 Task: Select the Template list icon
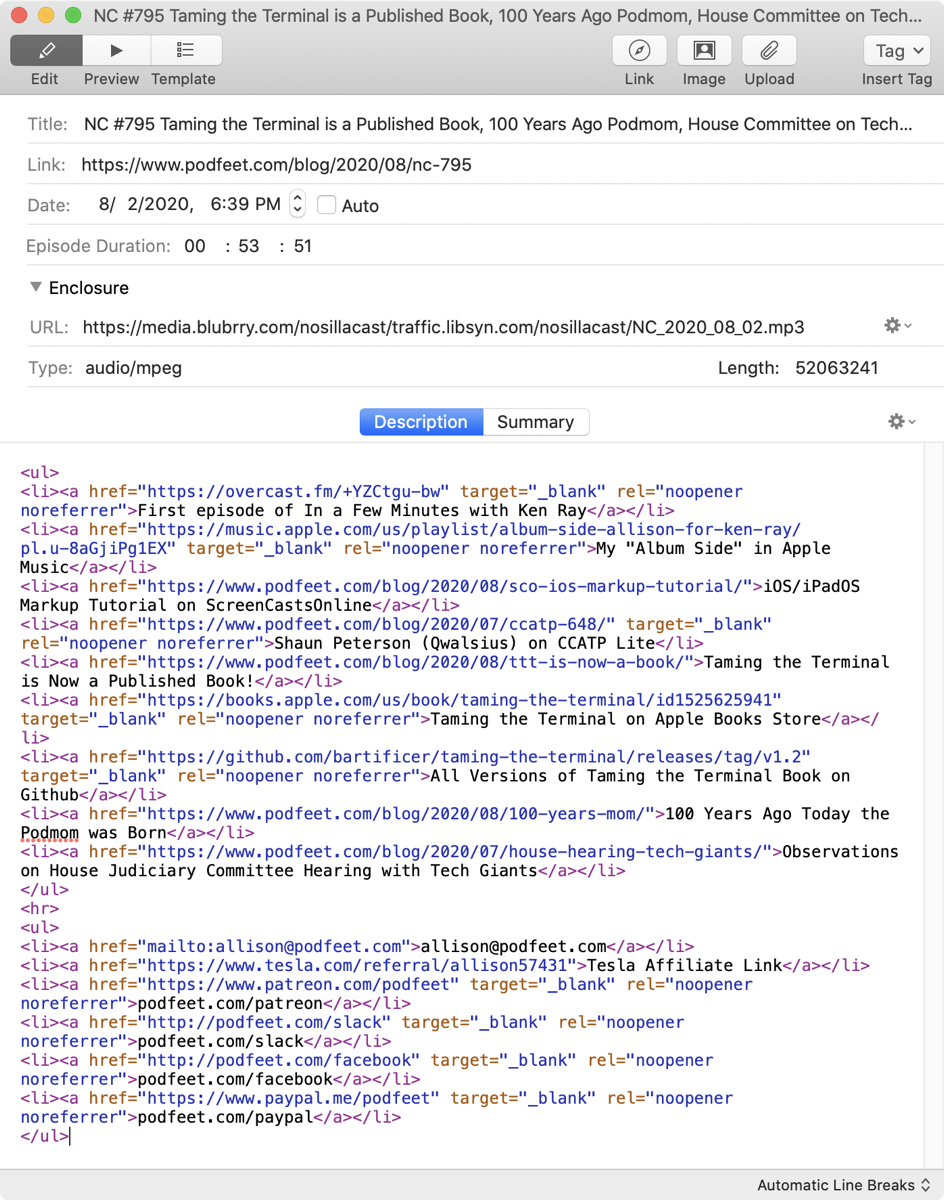[185, 50]
